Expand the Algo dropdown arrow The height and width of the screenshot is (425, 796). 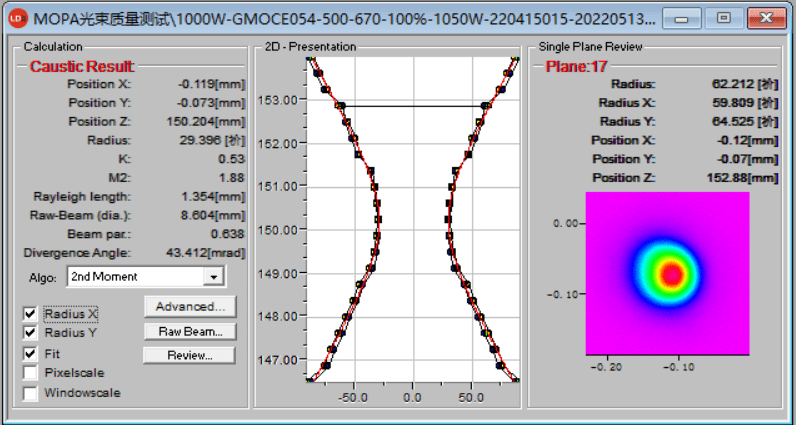click(212, 276)
